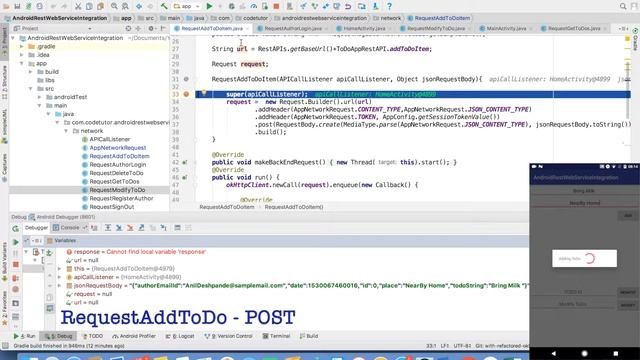The height and width of the screenshot is (360, 640).
Task: Tap the emulator Home circle button
Action: tap(584, 353)
